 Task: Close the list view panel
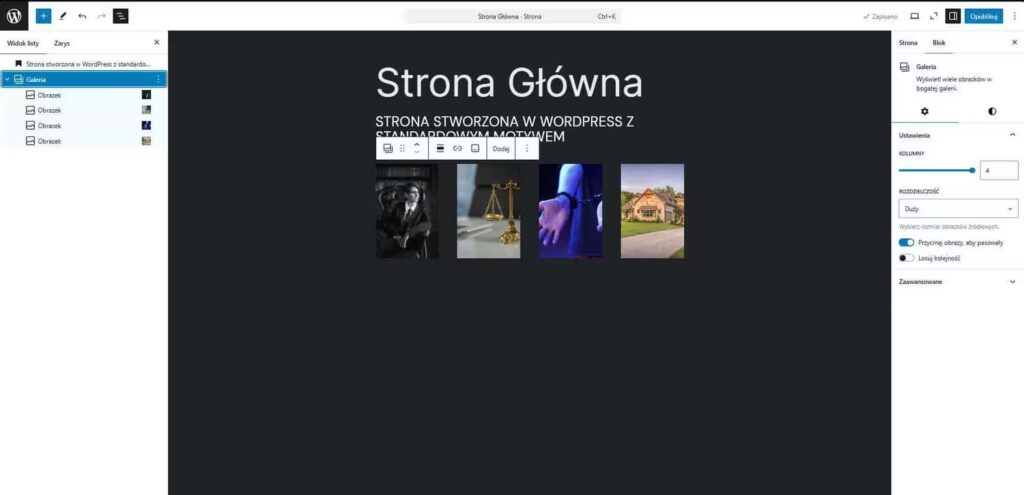point(156,42)
